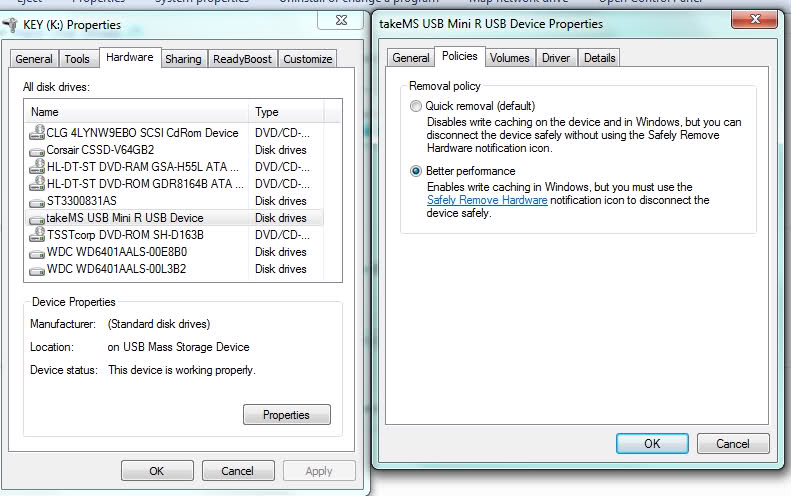The image size is (791, 496).
Task: Open the Driver tab
Action: pyautogui.click(x=556, y=58)
